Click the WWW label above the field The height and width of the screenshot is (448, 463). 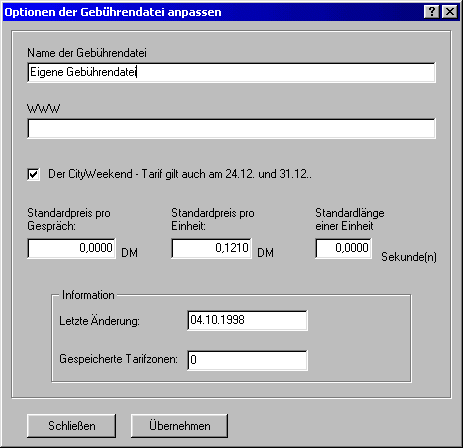click(x=44, y=109)
